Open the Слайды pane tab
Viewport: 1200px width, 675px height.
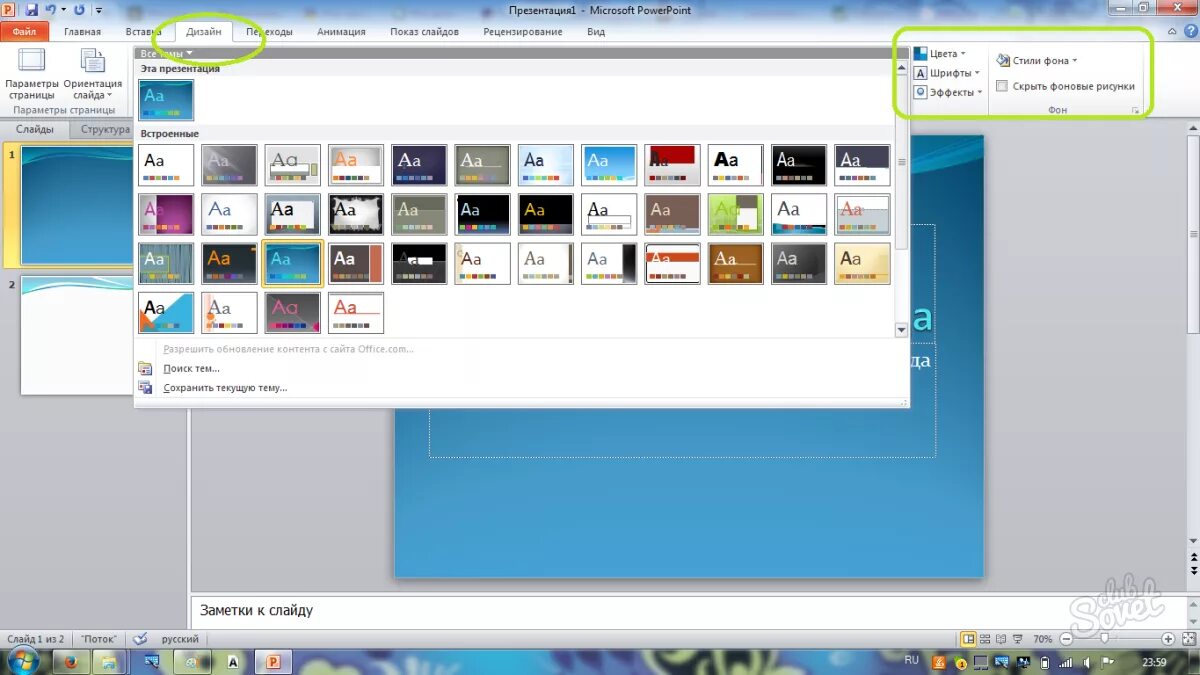(x=35, y=129)
